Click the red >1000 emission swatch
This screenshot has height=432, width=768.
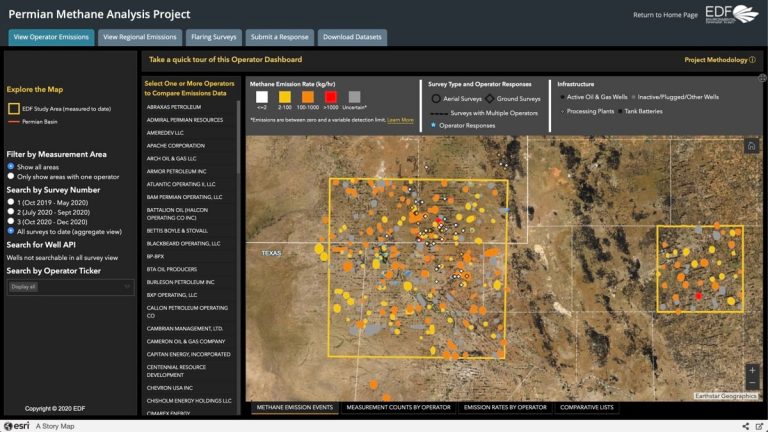click(x=331, y=96)
